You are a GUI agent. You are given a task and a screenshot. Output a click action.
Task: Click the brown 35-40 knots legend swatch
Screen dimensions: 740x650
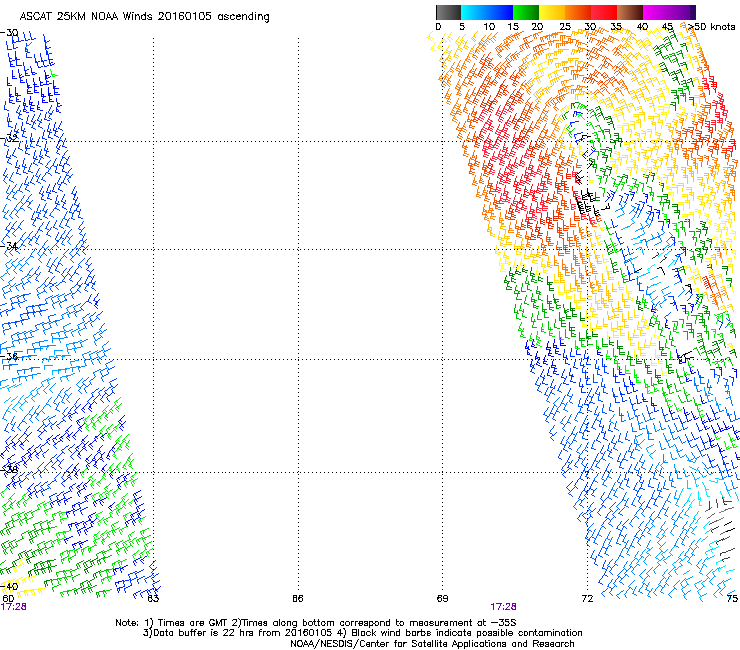coord(630,12)
